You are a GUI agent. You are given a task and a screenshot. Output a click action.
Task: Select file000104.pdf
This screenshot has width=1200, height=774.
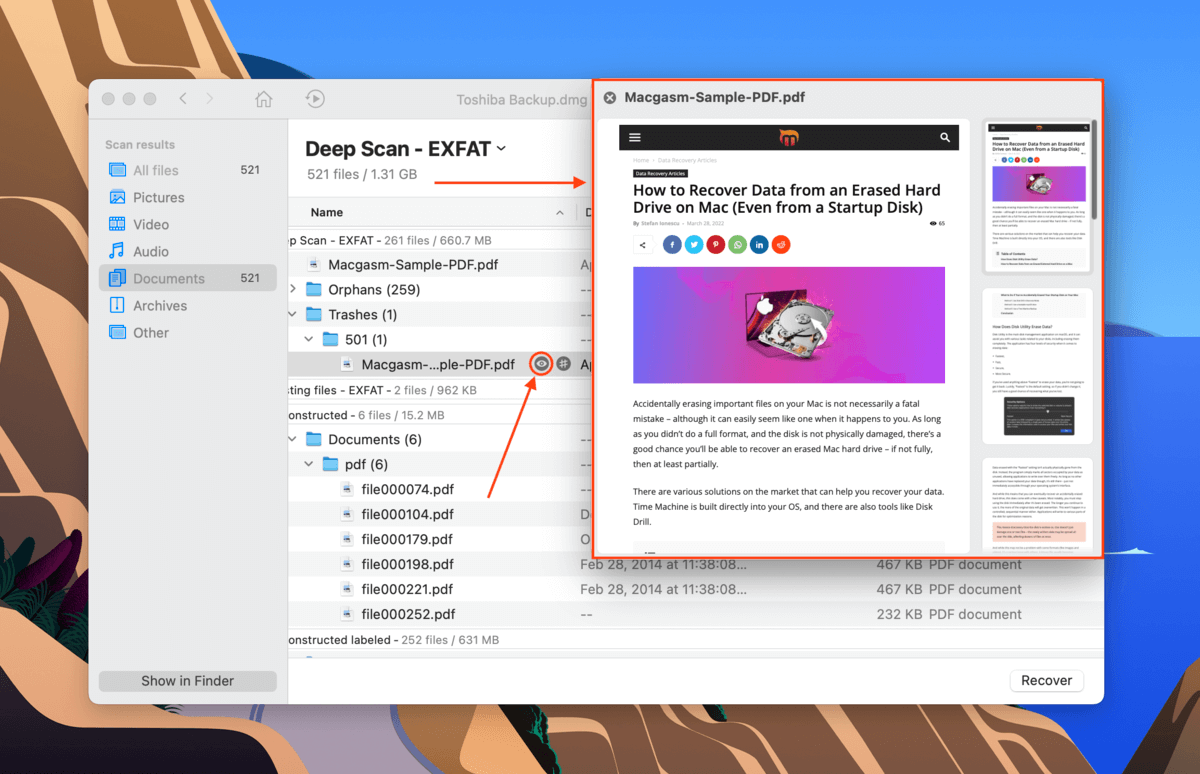[x=407, y=514]
